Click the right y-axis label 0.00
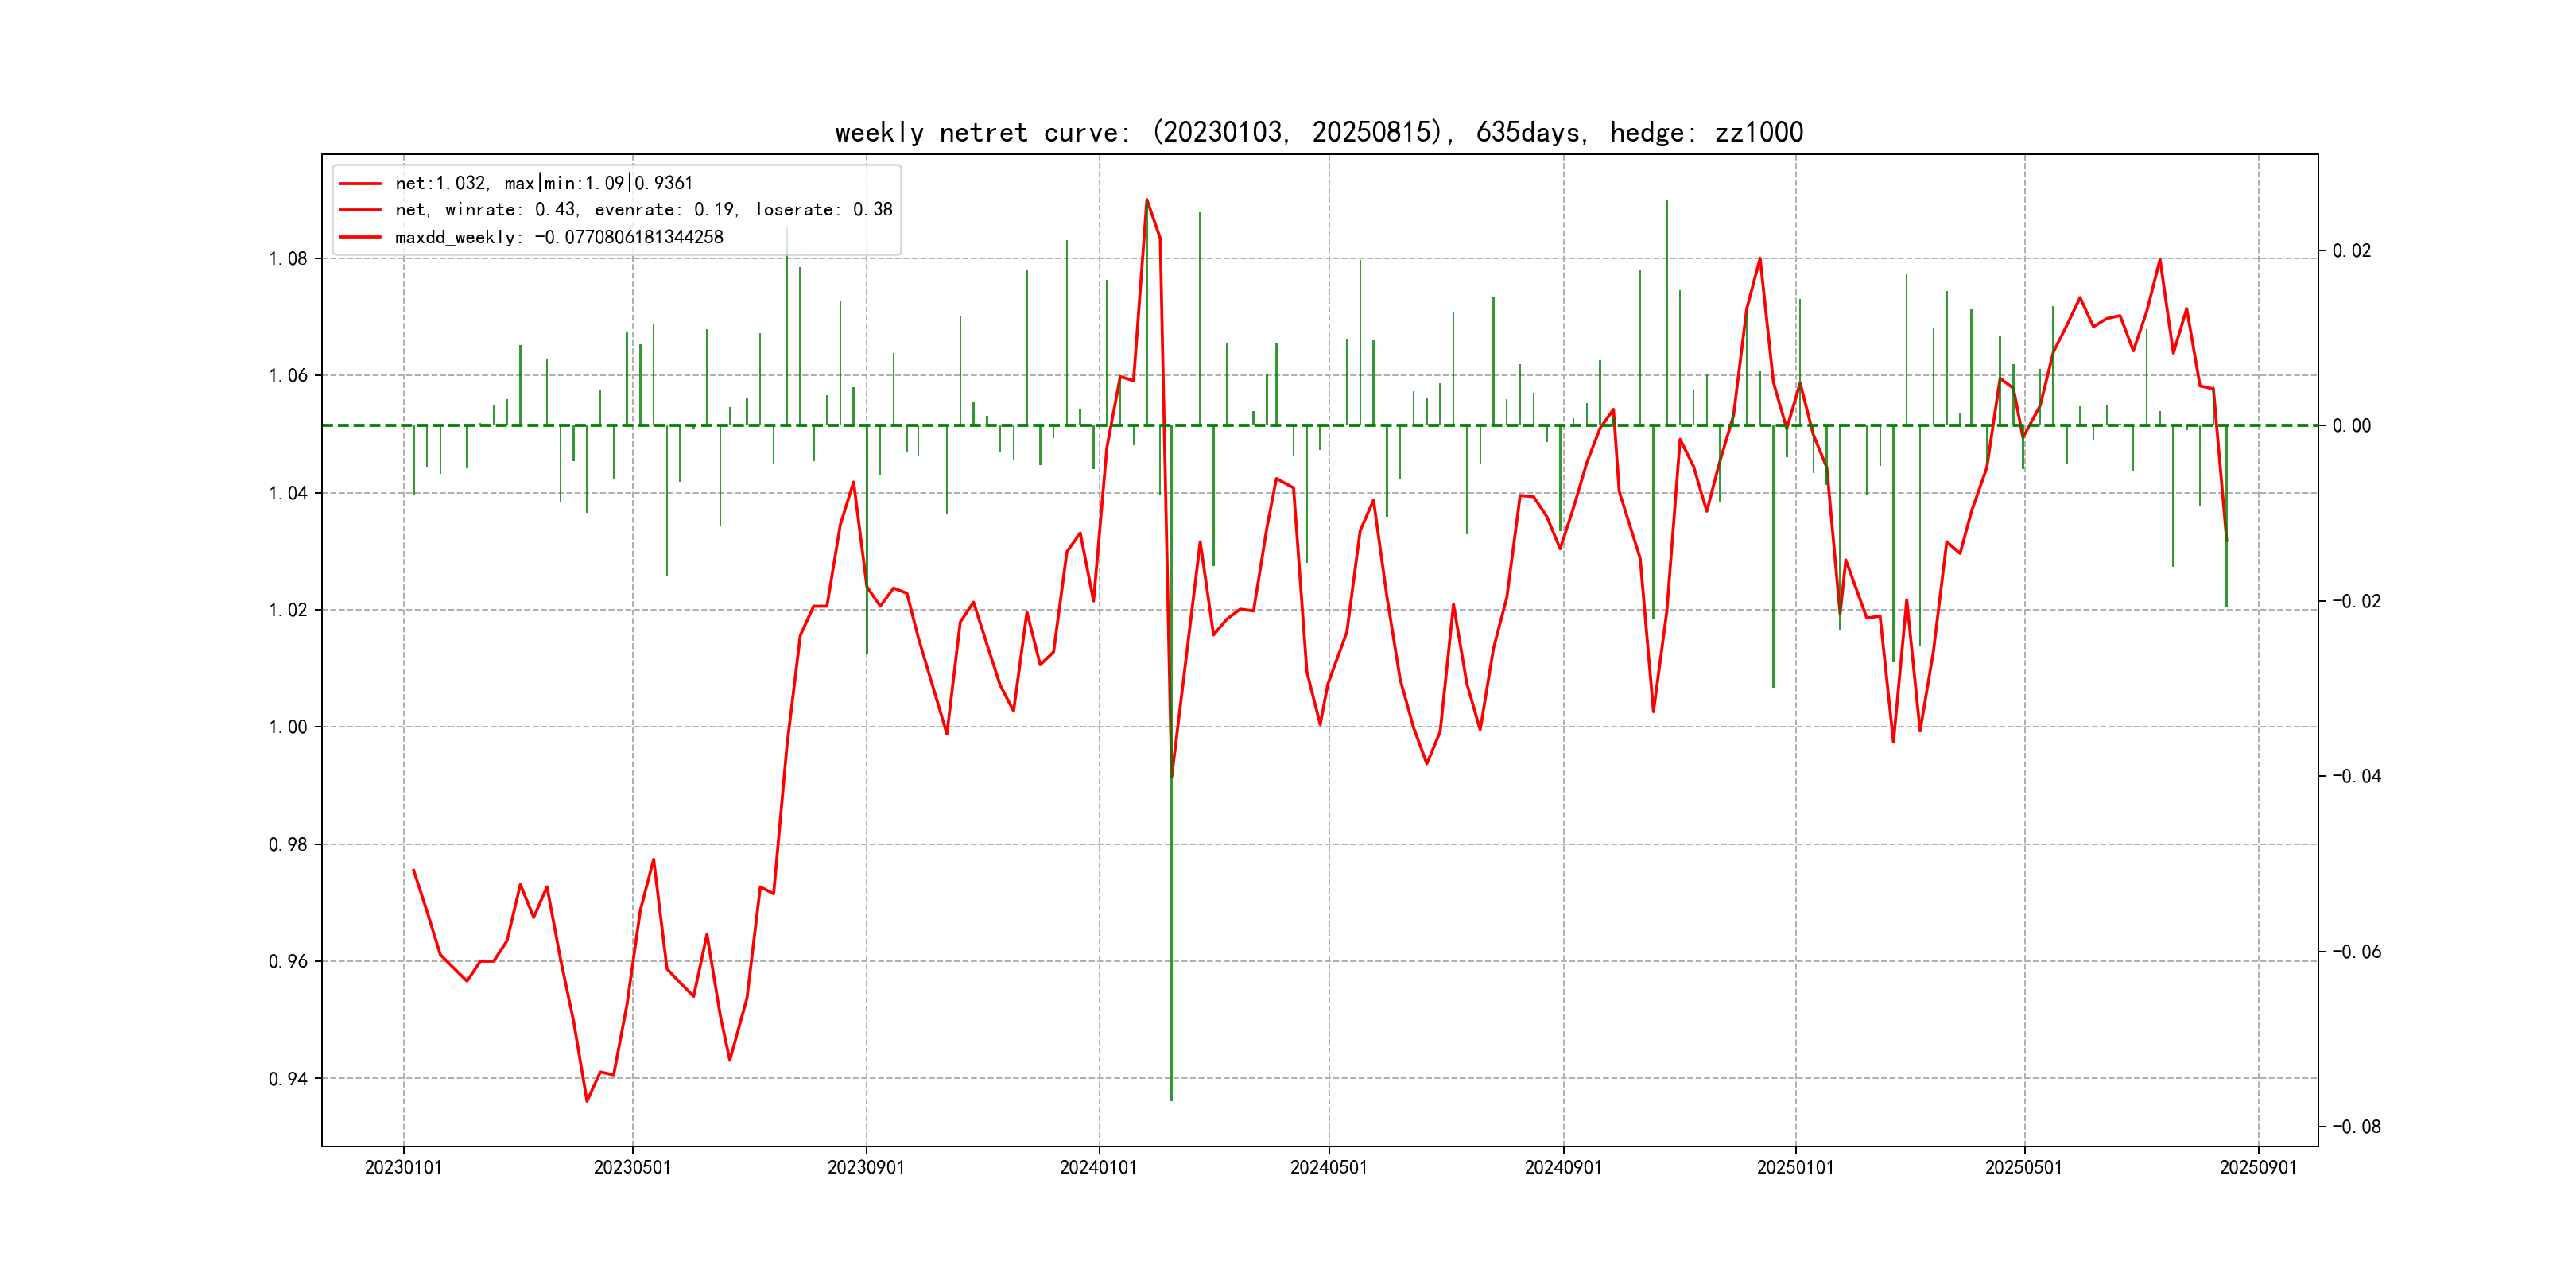 tap(2351, 426)
